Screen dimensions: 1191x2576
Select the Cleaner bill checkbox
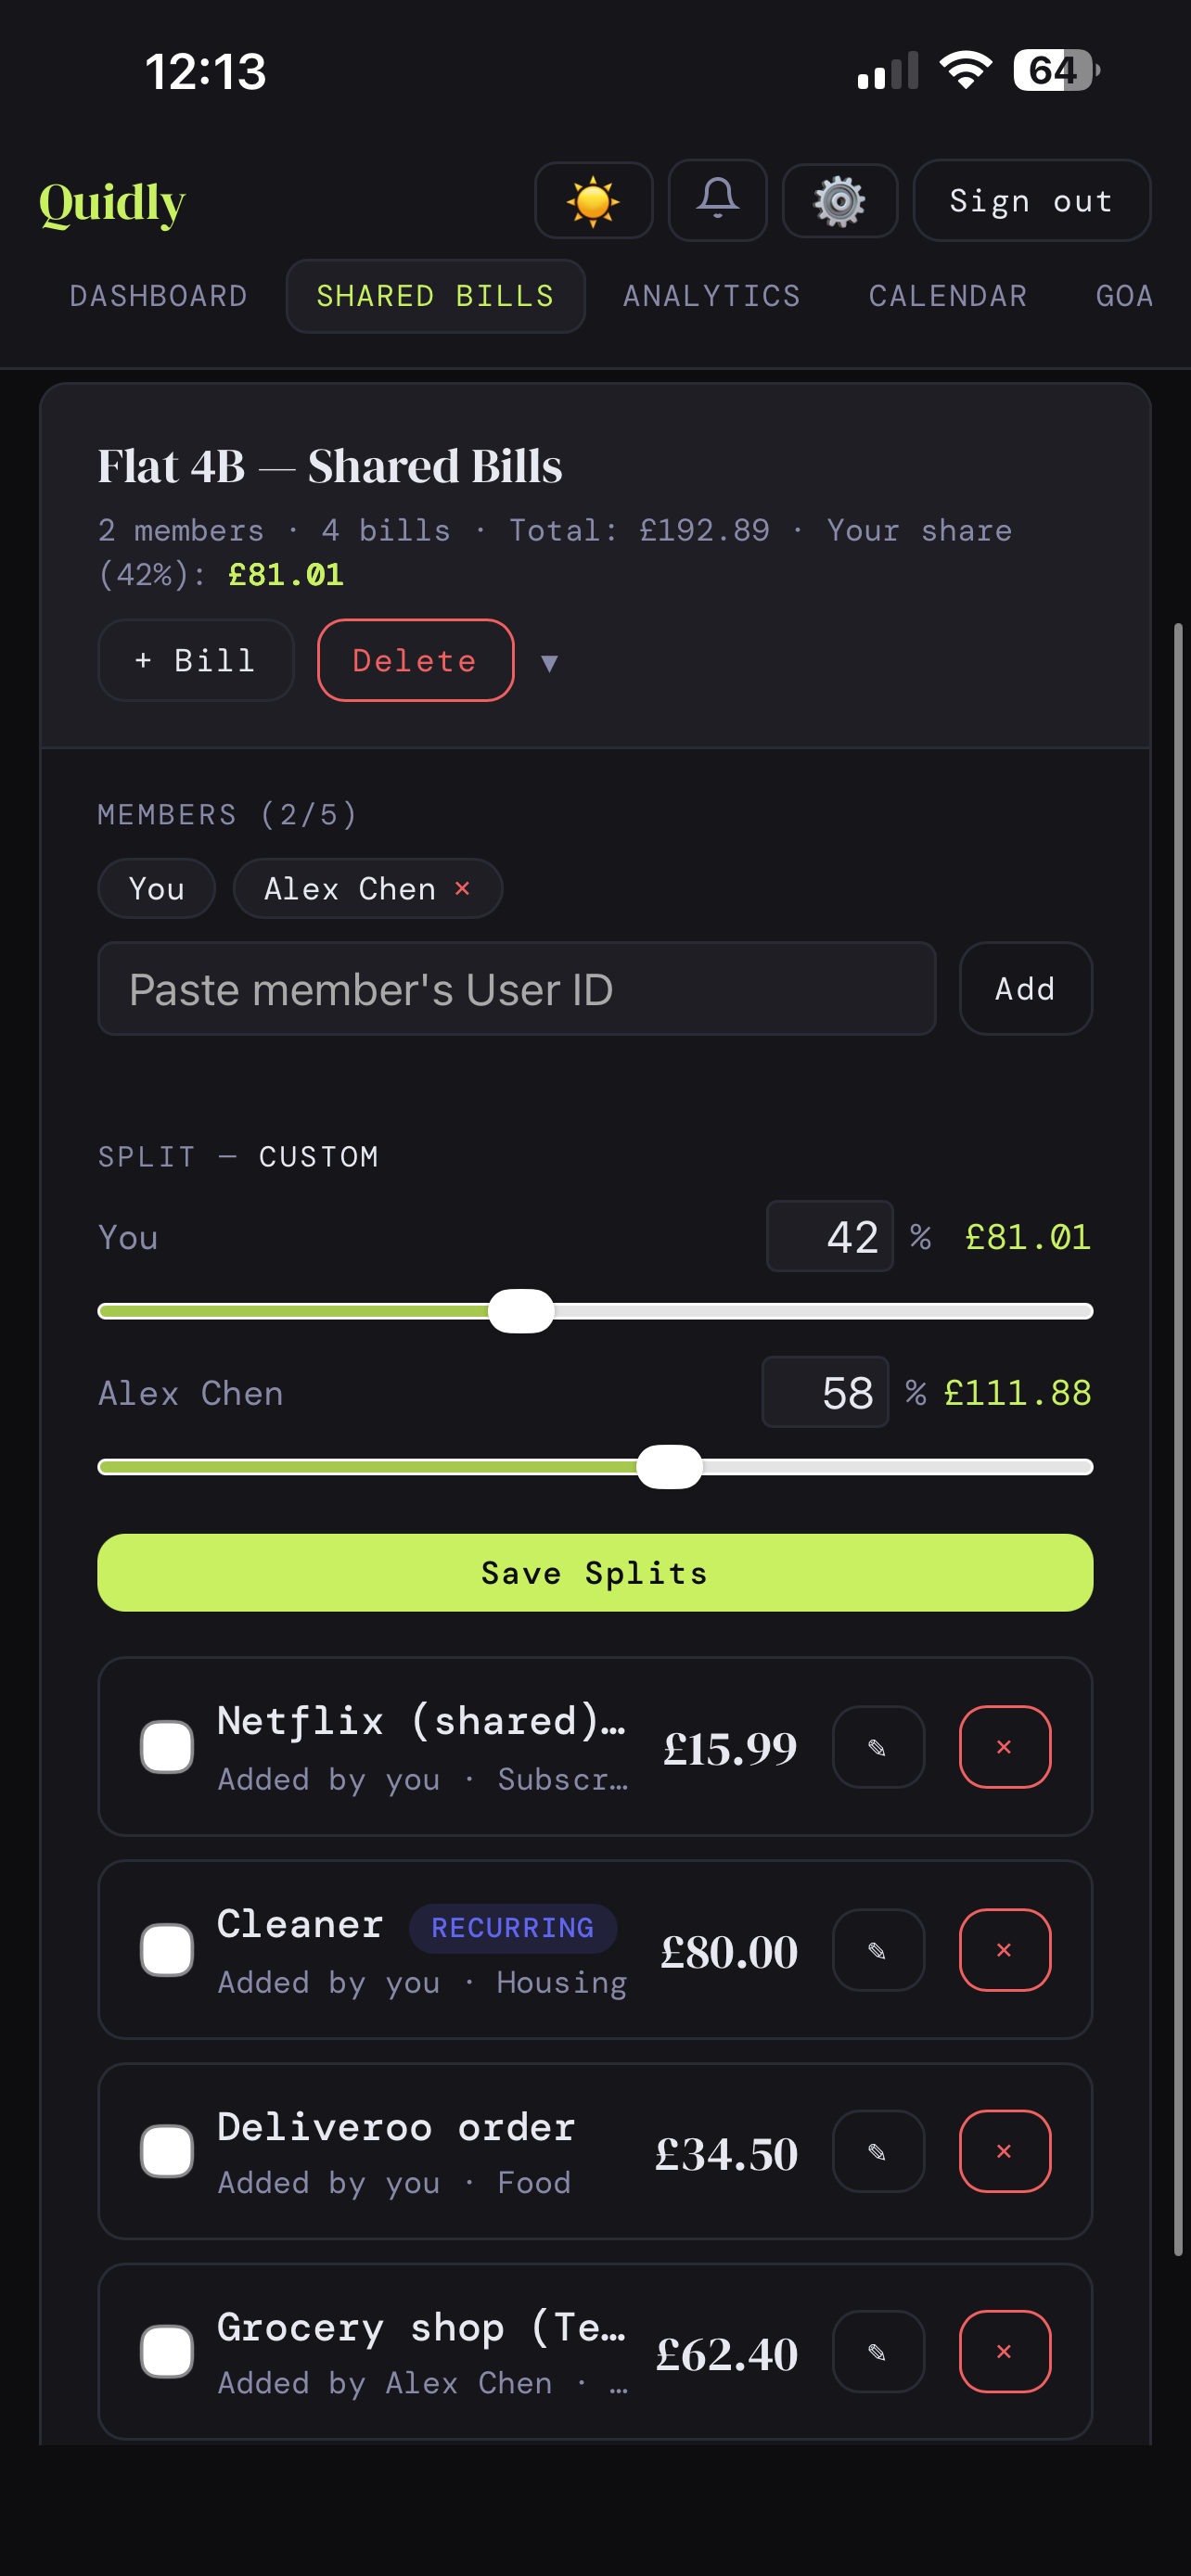(x=167, y=1949)
